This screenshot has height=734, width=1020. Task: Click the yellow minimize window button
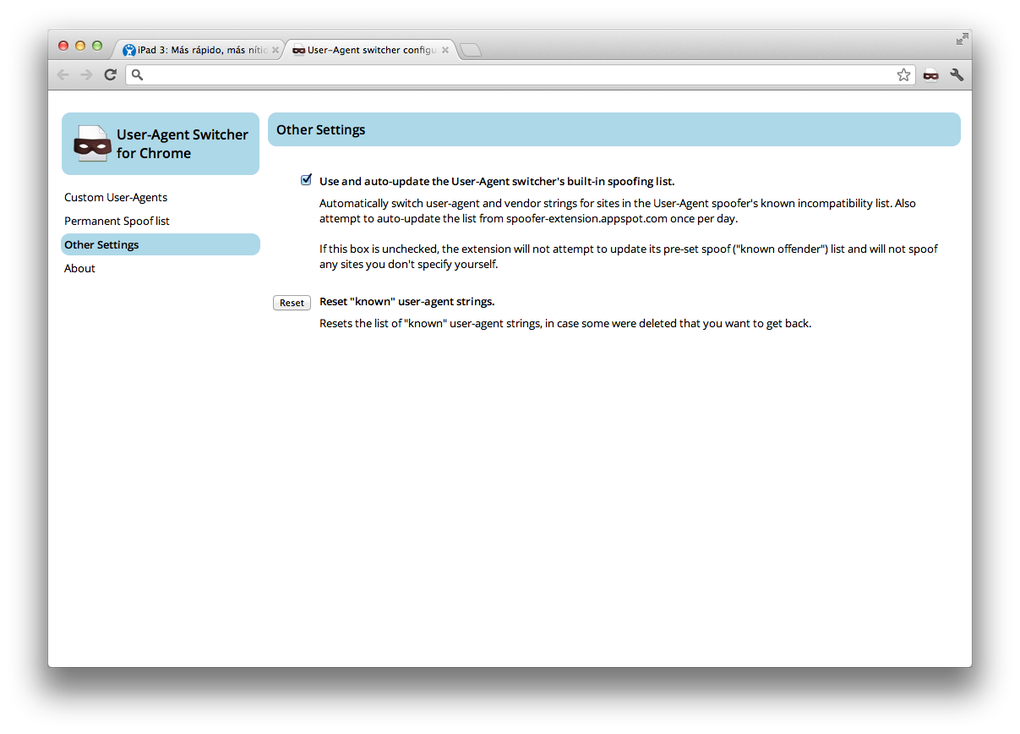coord(80,46)
